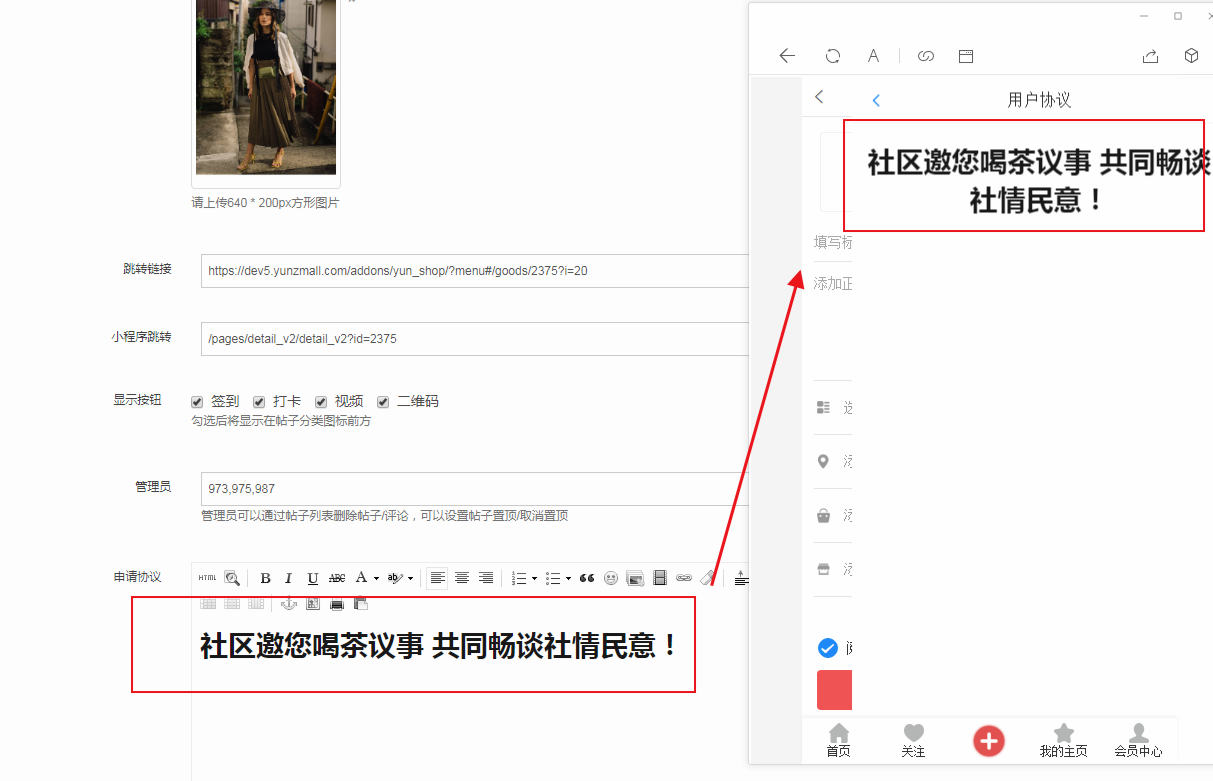The height and width of the screenshot is (781, 1213).
Task: Go to 首页 tab in preview
Action: [838, 741]
